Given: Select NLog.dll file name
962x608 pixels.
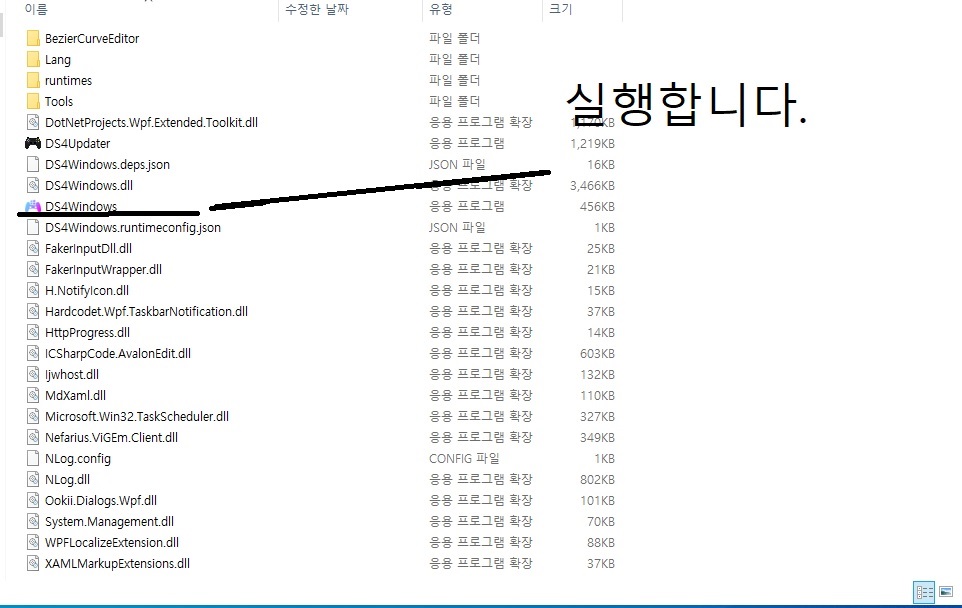Looking at the screenshot, I should [67, 479].
